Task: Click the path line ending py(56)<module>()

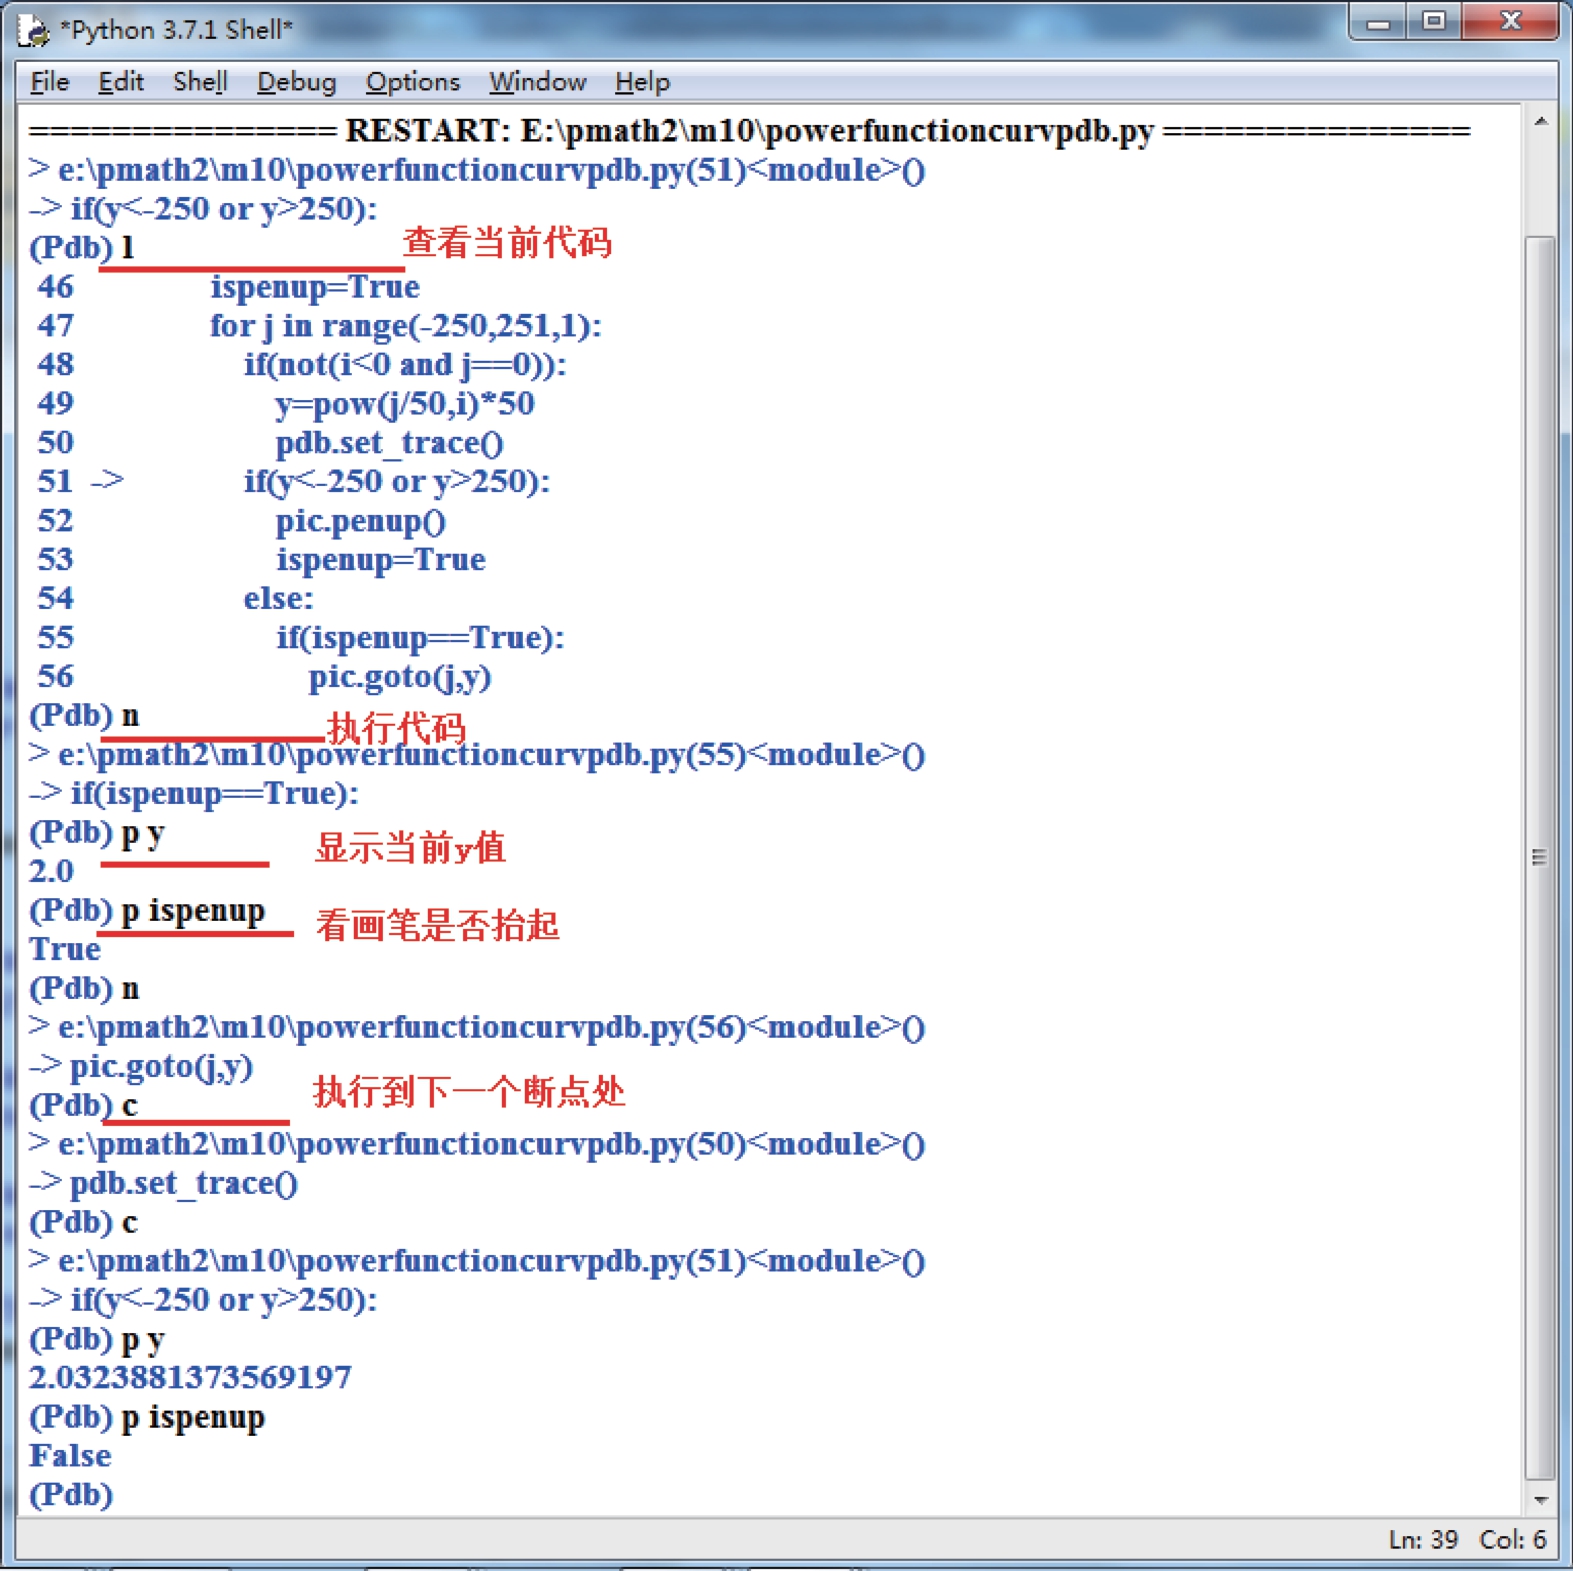Action: click(477, 1028)
